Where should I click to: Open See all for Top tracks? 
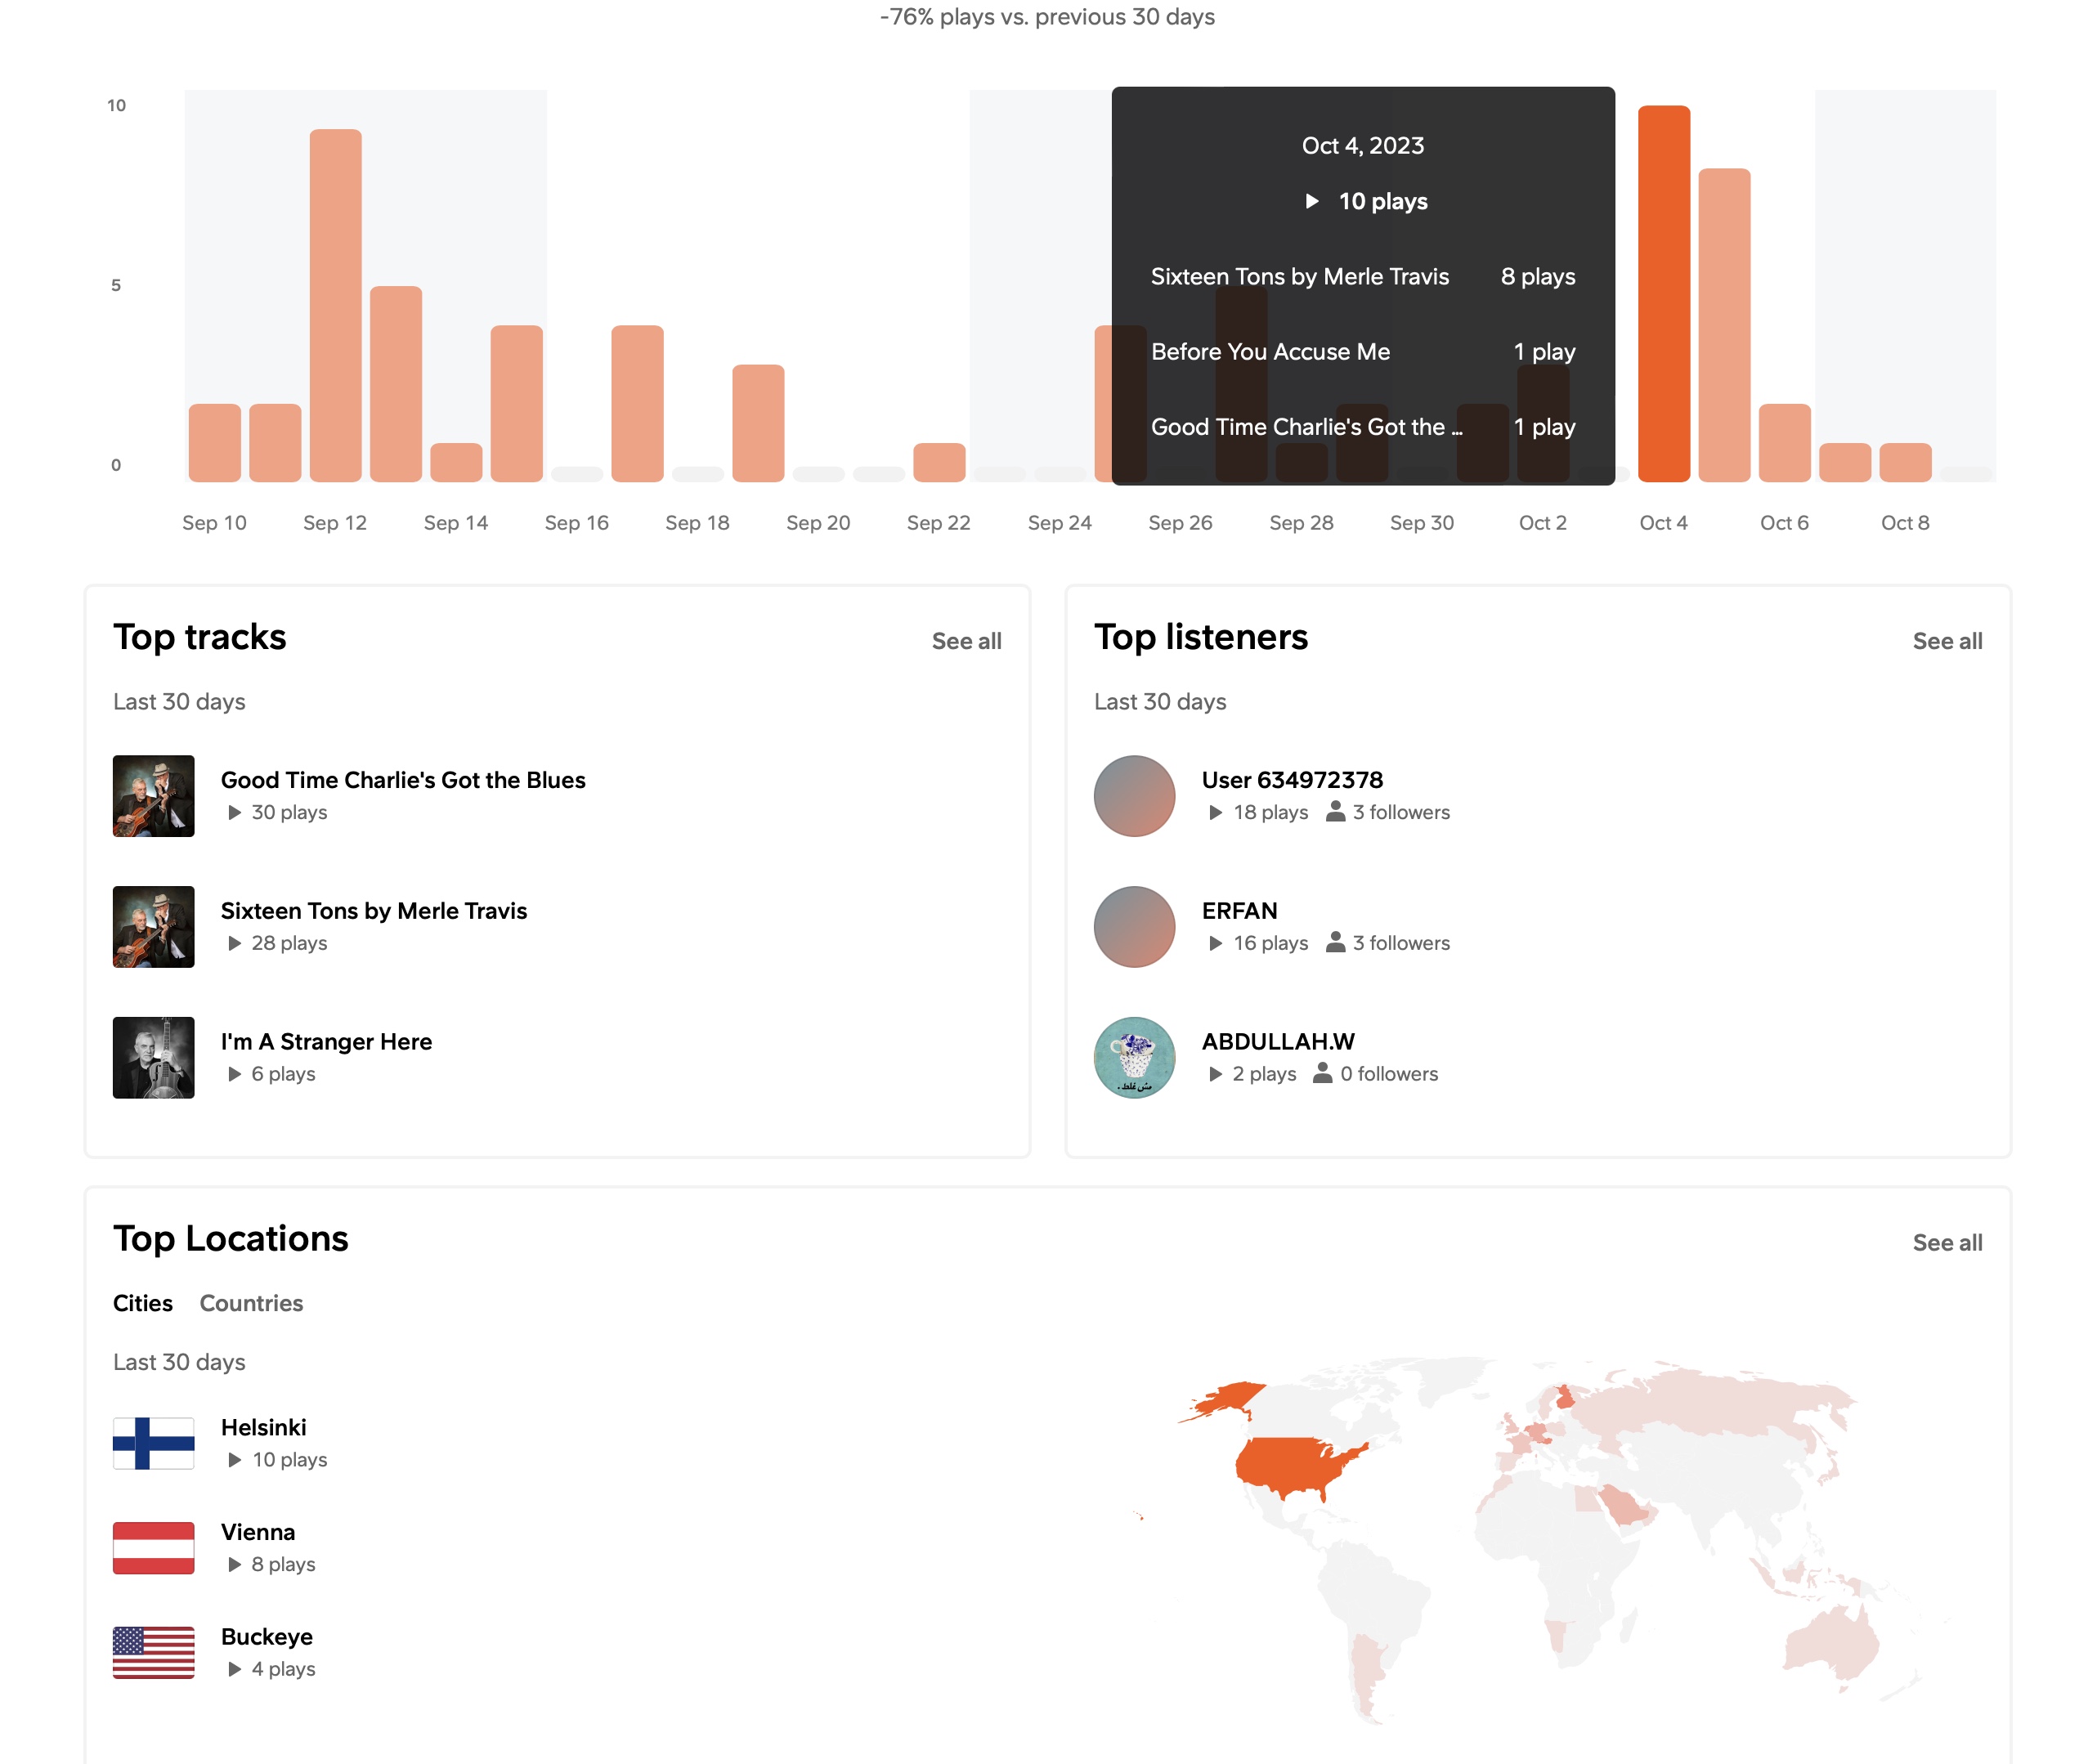tap(966, 641)
